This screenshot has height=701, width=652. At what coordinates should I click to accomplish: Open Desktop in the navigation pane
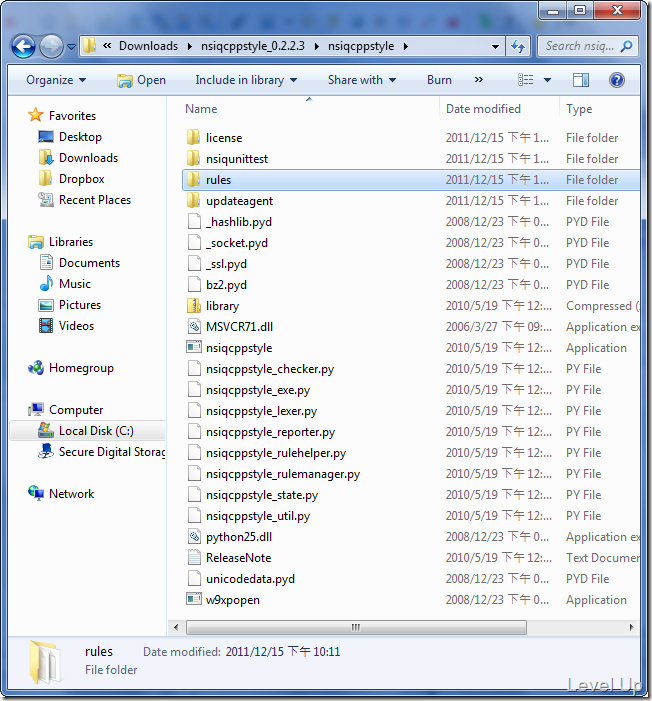[70, 137]
